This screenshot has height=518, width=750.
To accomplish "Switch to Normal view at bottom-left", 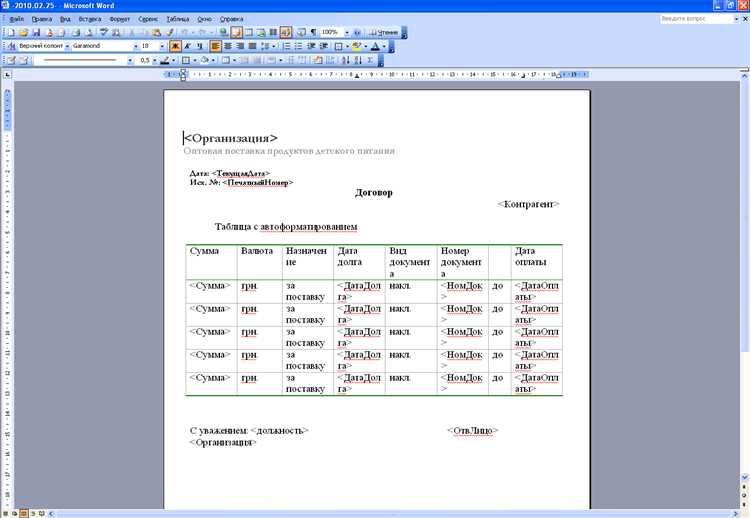I will (x=5, y=514).
